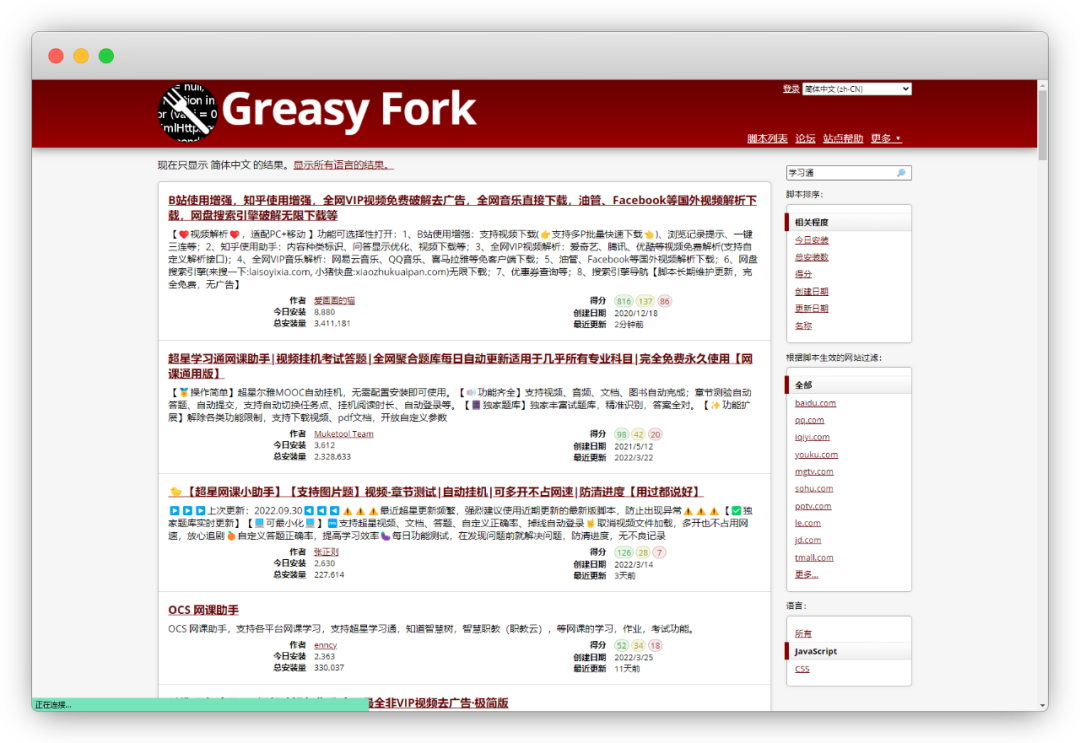
Task: Click the green 98 score badge
Action: click(x=621, y=435)
